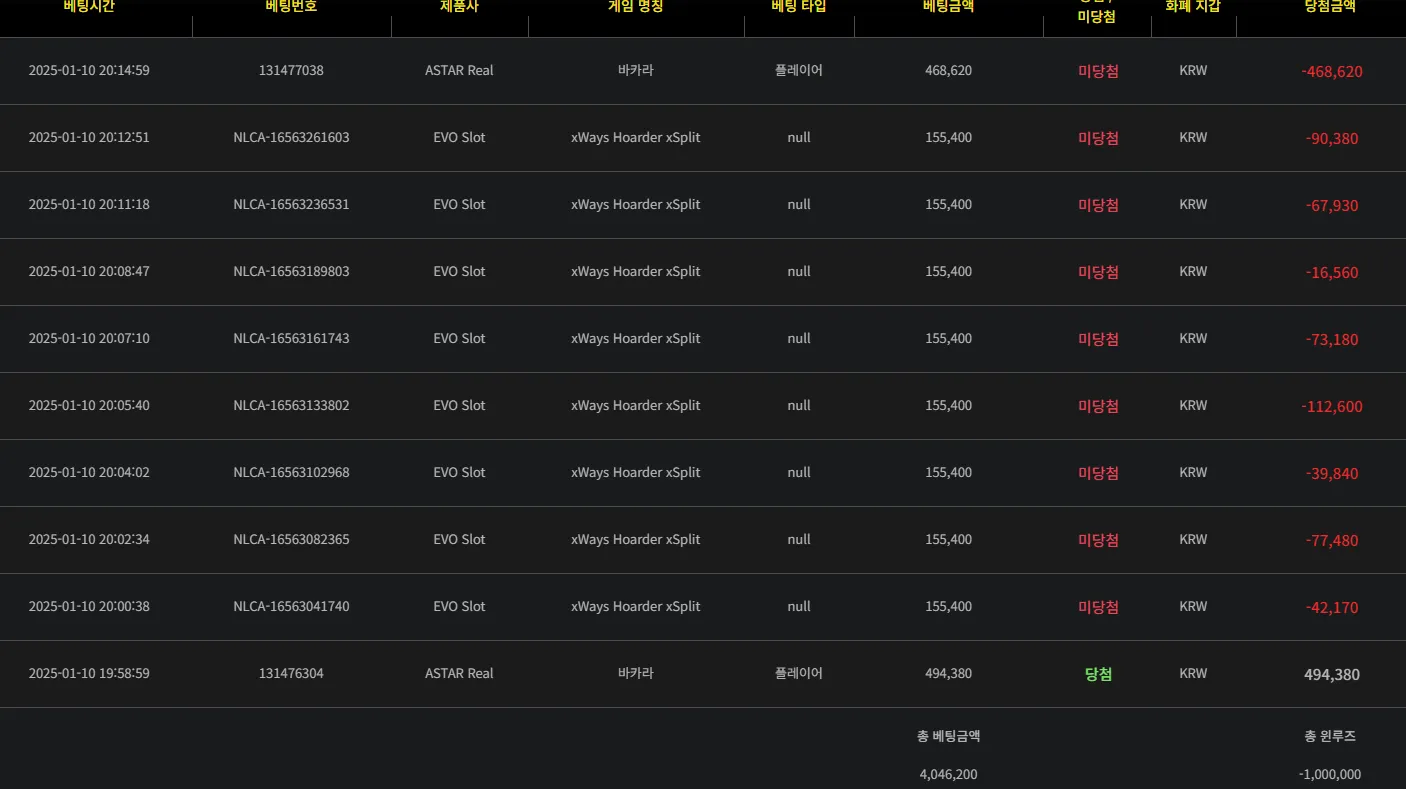Select bet number NLCA-16563041740
This screenshot has width=1406, height=789.
[291, 607]
